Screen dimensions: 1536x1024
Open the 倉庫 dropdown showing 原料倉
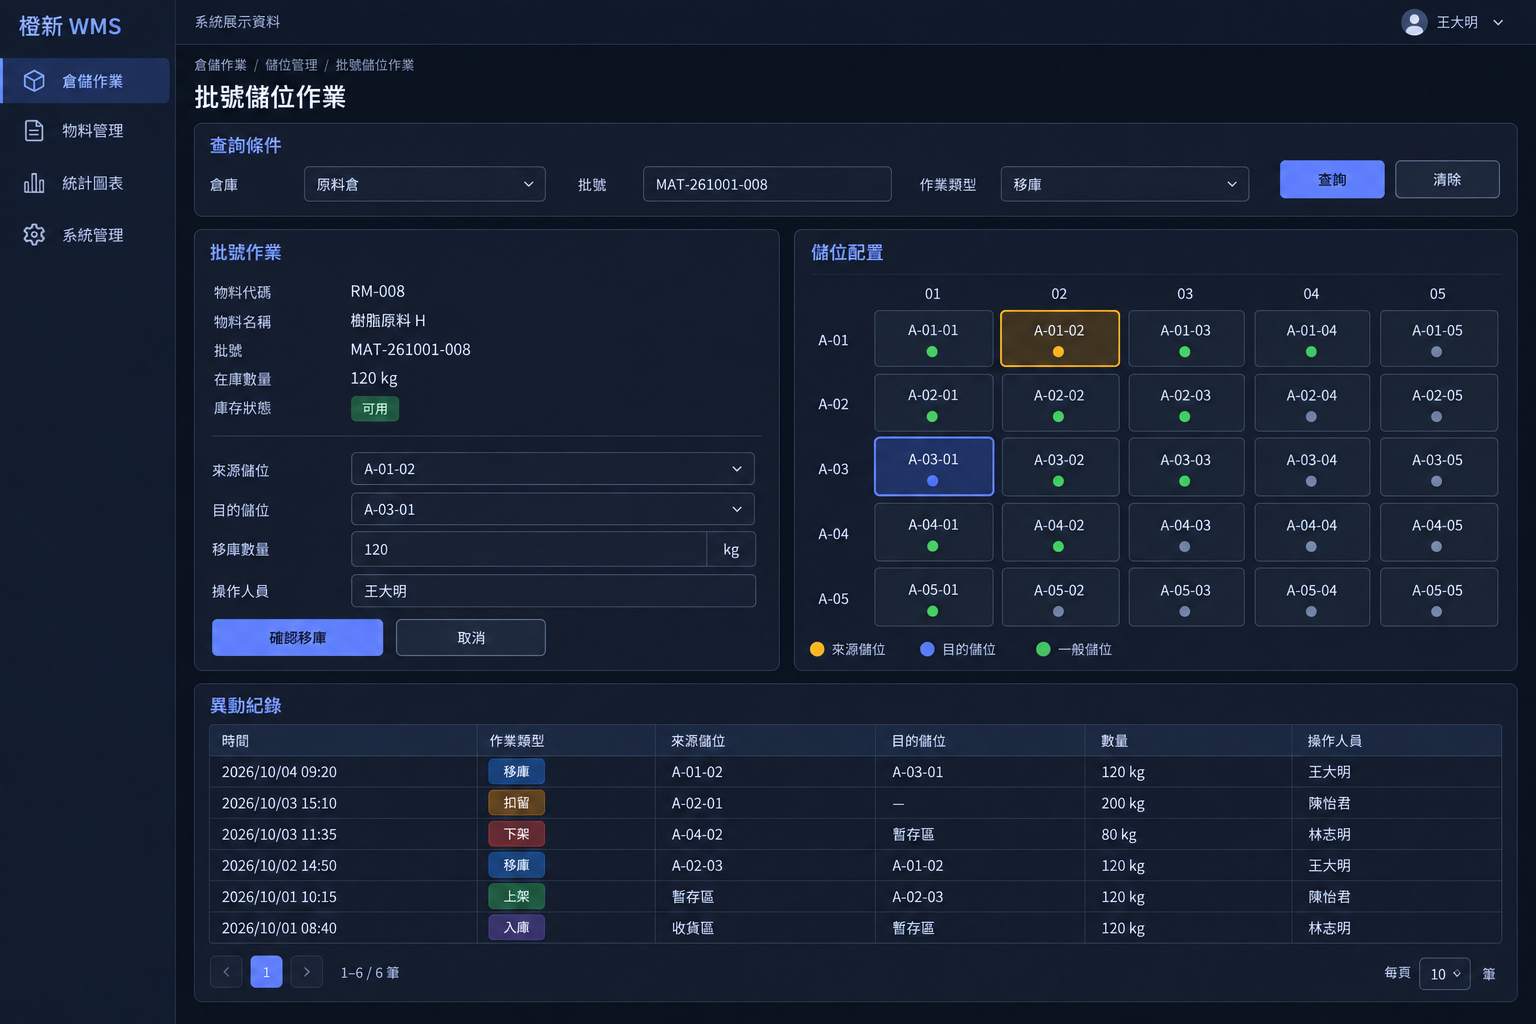(425, 184)
